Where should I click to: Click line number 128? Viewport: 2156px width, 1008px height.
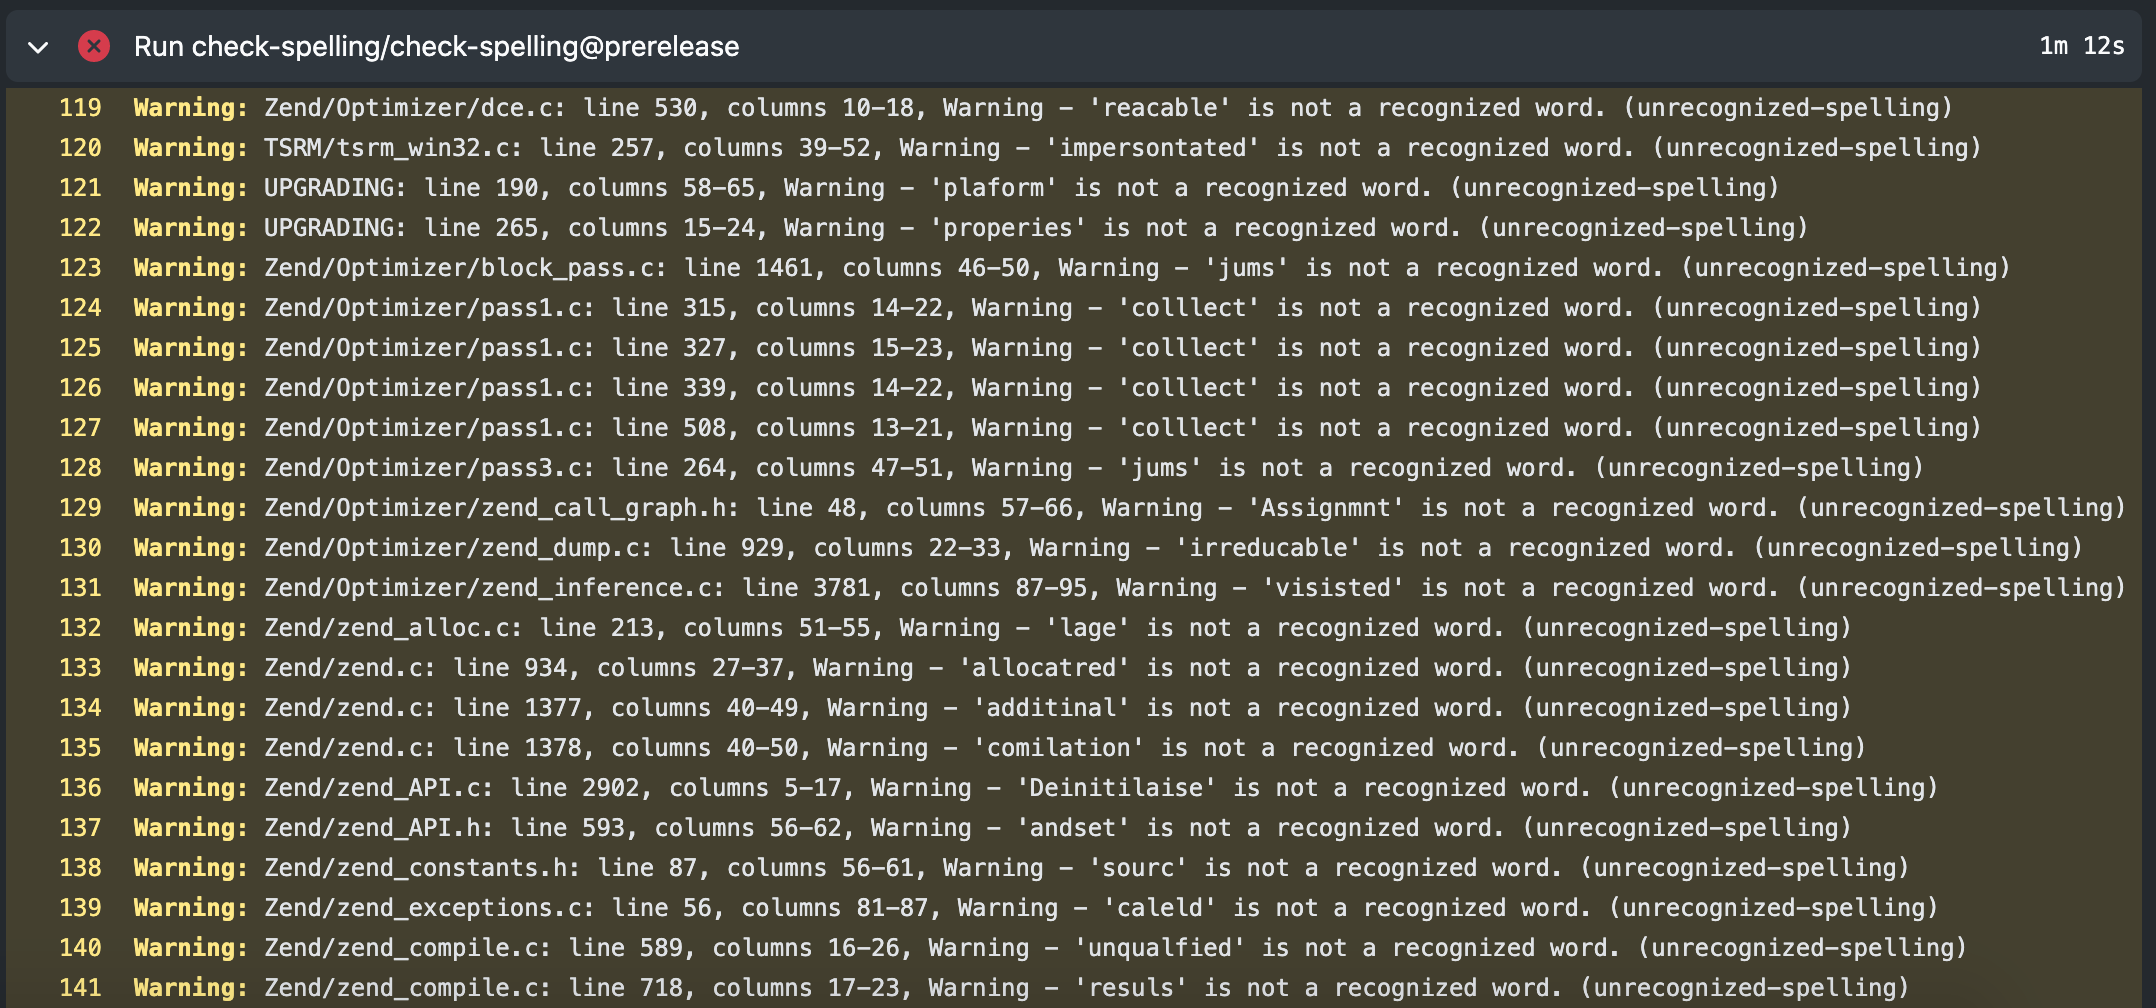click(x=80, y=467)
